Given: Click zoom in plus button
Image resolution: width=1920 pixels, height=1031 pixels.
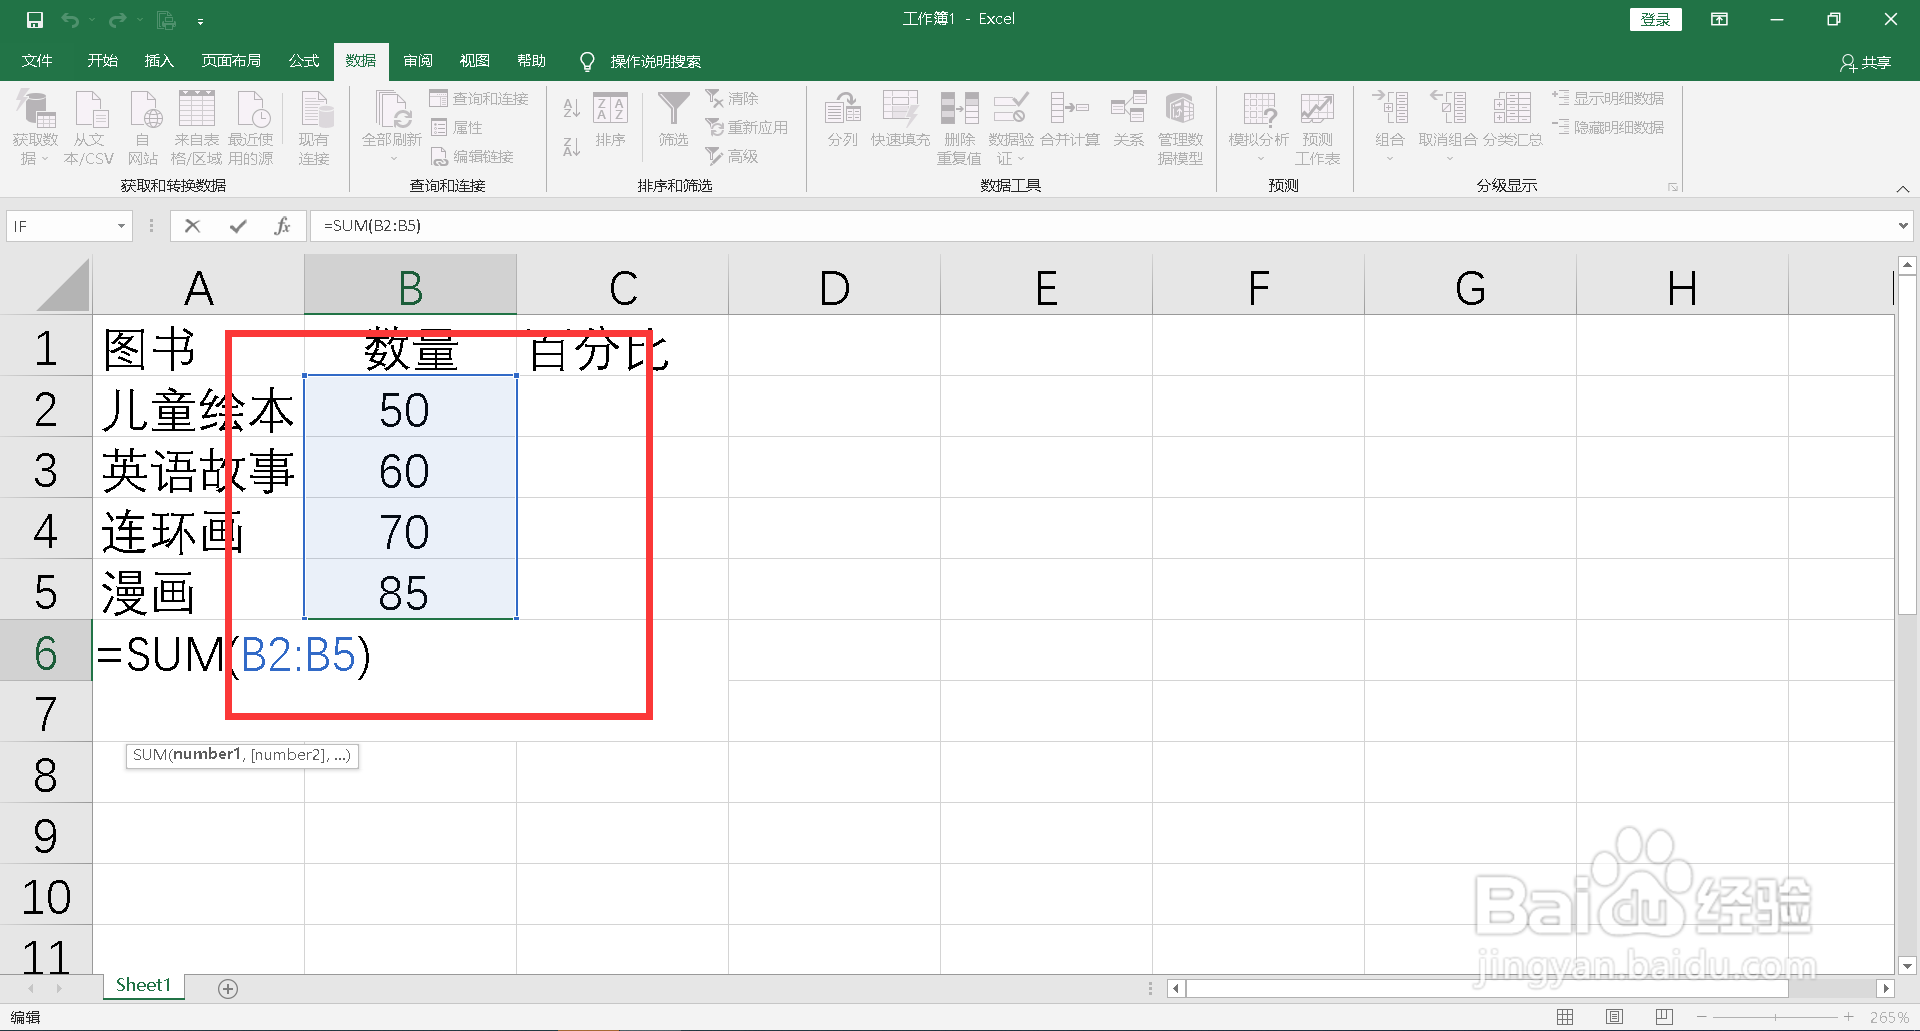Looking at the screenshot, I should [1848, 1017].
